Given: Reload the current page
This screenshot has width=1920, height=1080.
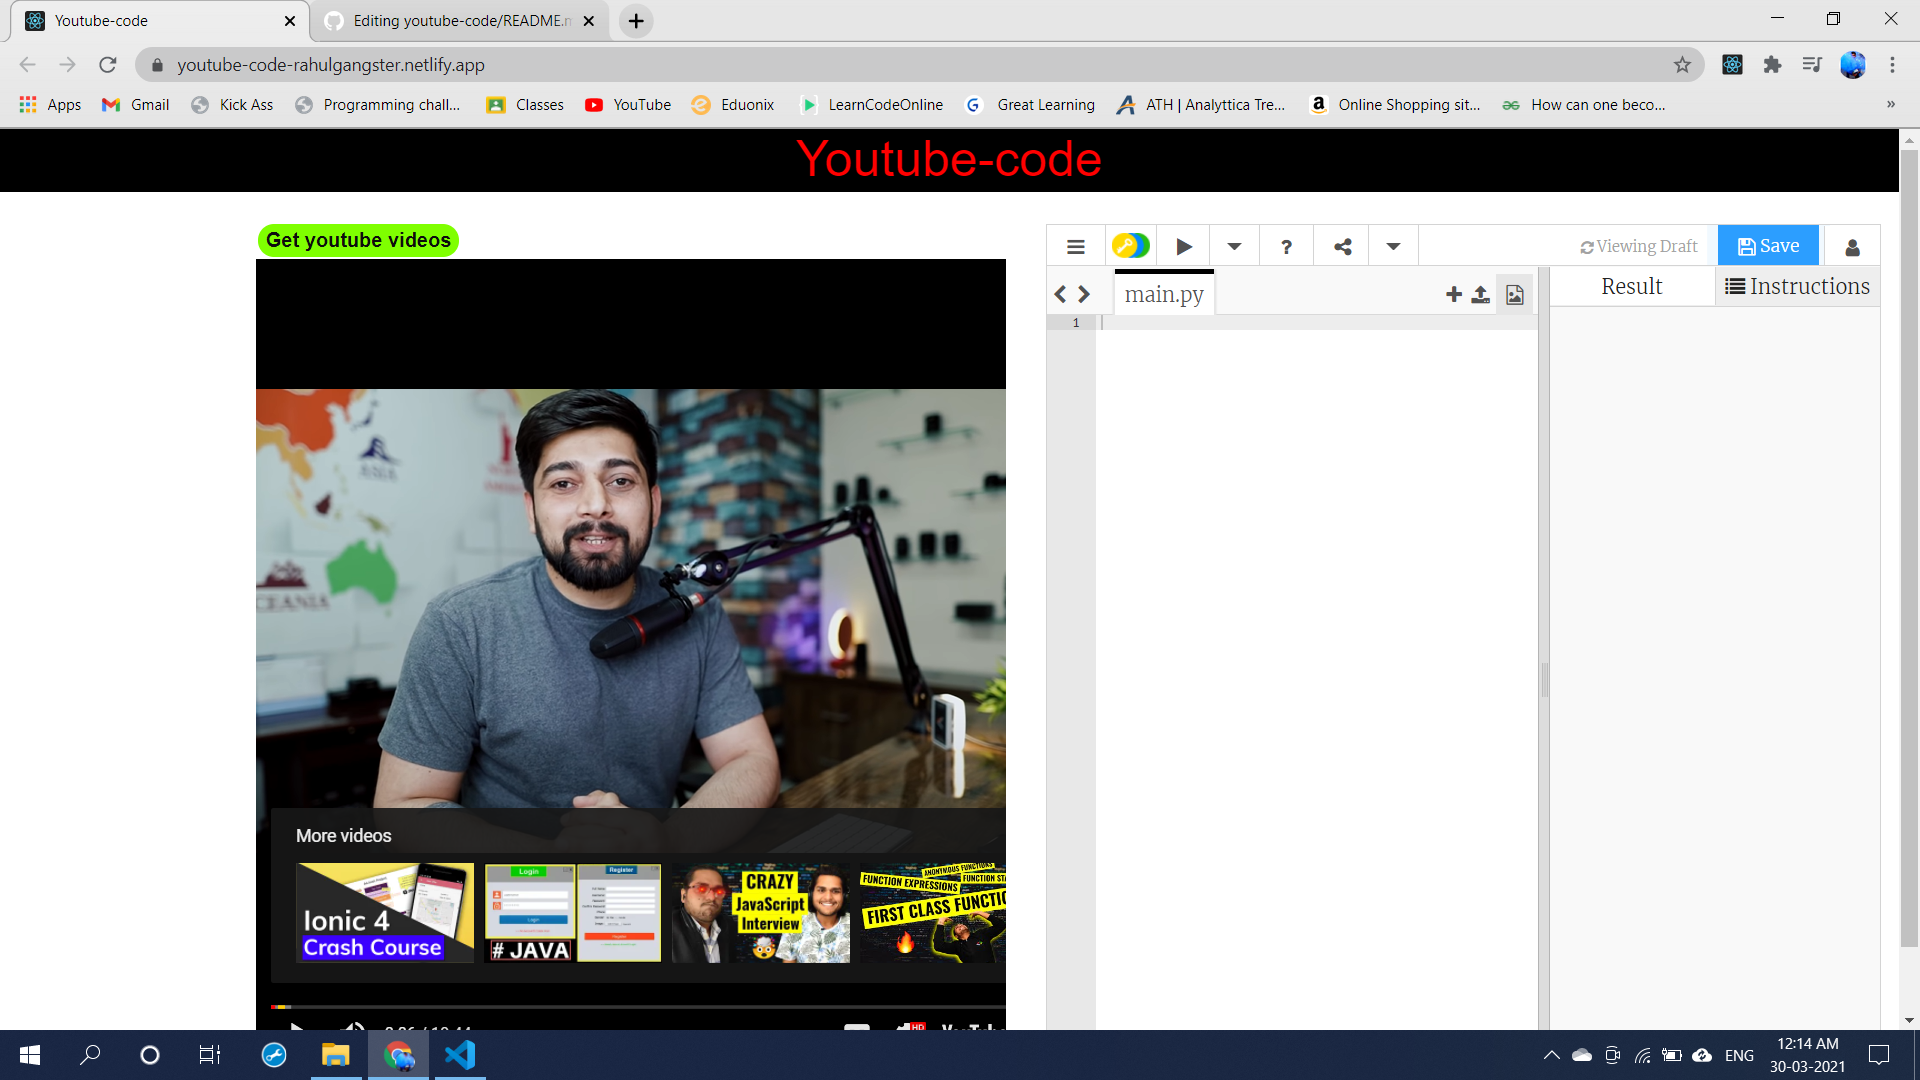Looking at the screenshot, I should click(108, 65).
